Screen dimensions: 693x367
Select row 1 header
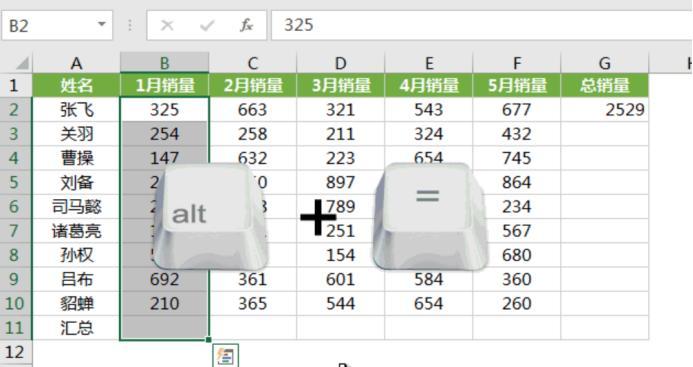click(x=16, y=85)
